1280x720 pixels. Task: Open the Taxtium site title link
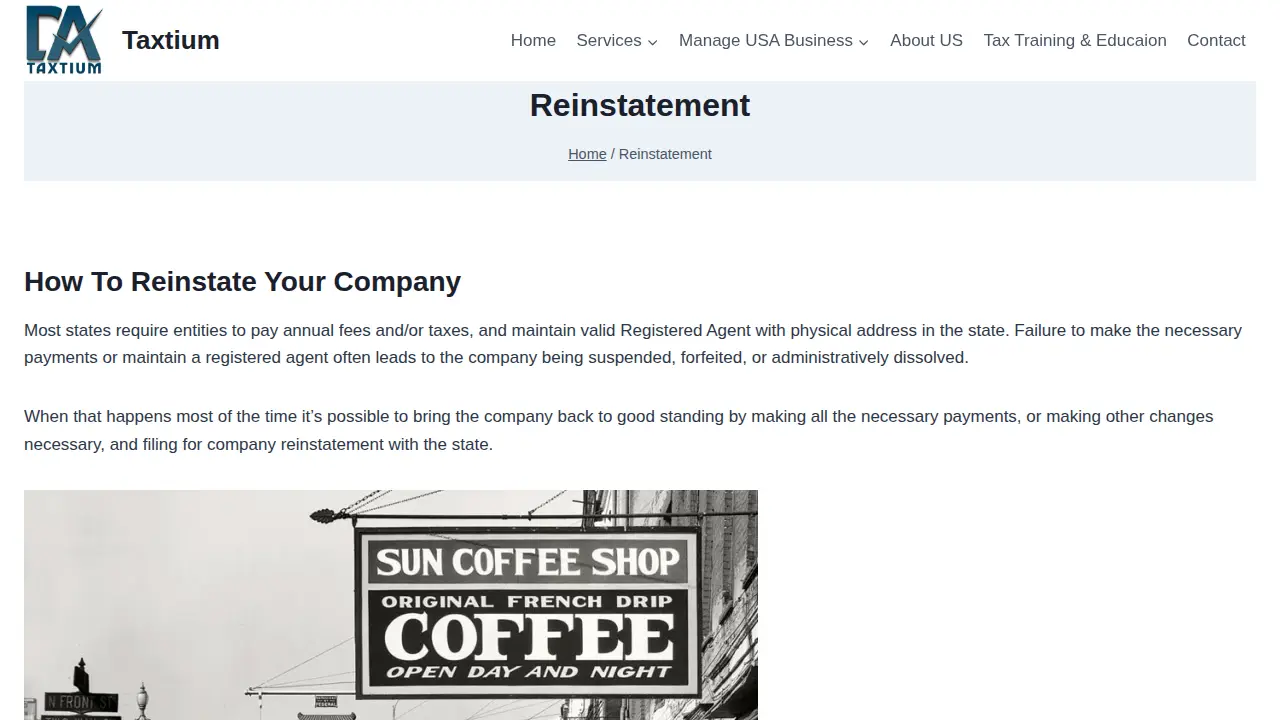[171, 40]
